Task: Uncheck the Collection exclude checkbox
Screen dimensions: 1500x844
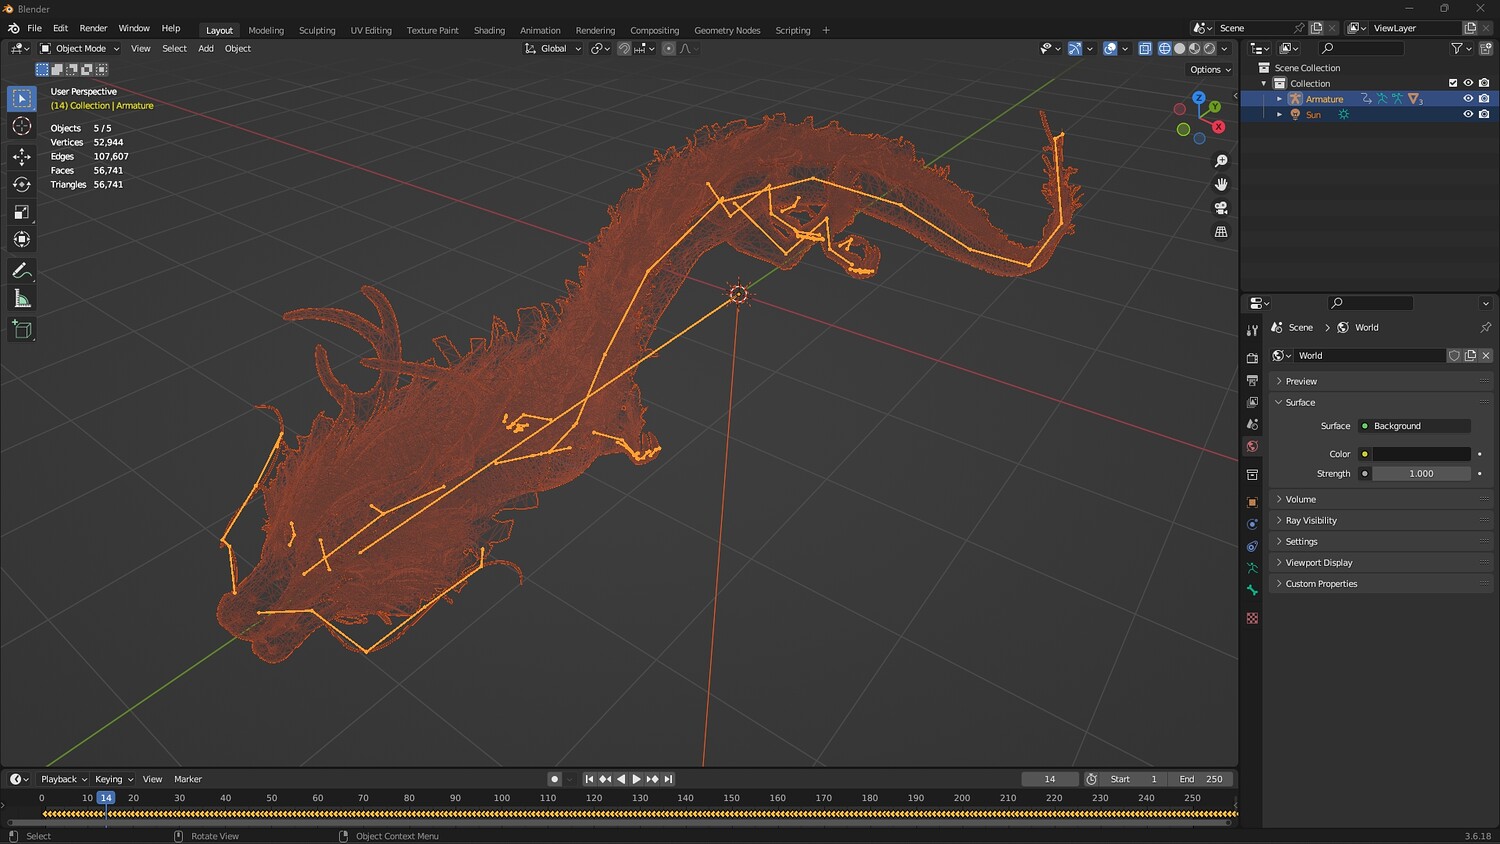Action: pyautogui.click(x=1453, y=83)
